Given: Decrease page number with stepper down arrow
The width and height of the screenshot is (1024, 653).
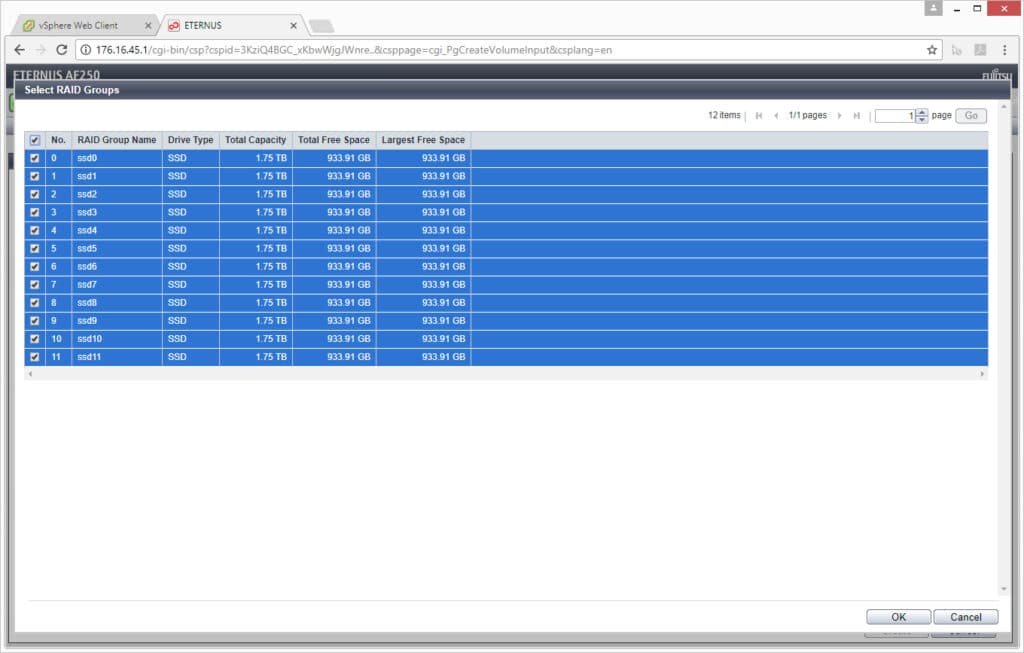Looking at the screenshot, I should 921,119.
